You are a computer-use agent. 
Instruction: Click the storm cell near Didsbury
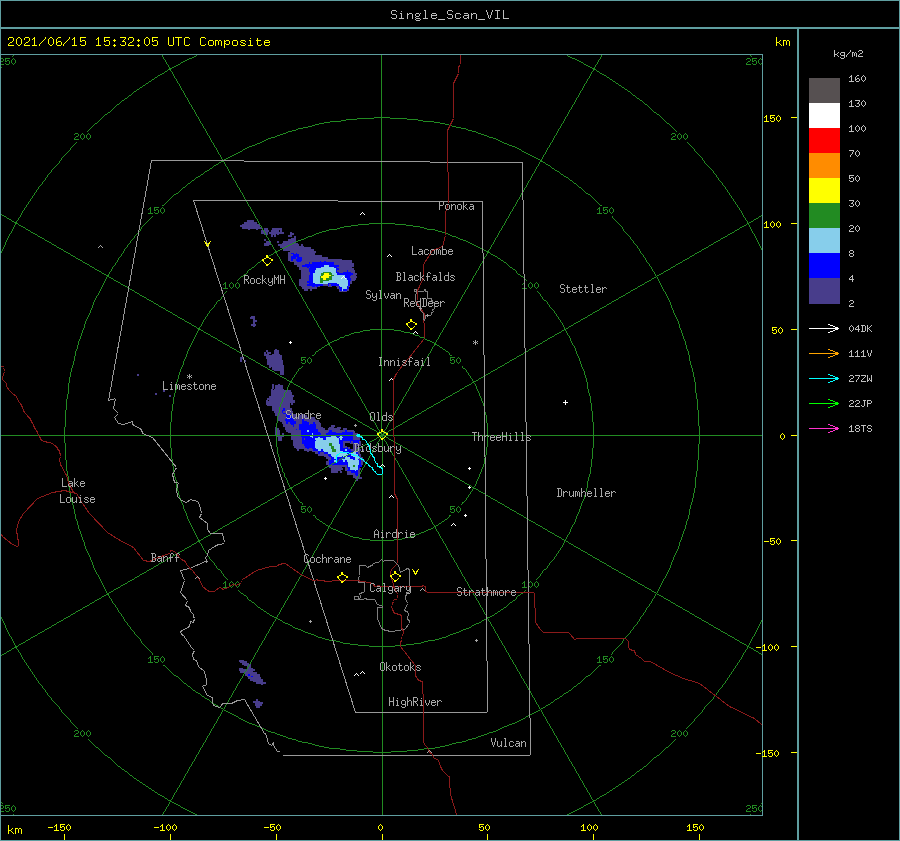(330, 447)
